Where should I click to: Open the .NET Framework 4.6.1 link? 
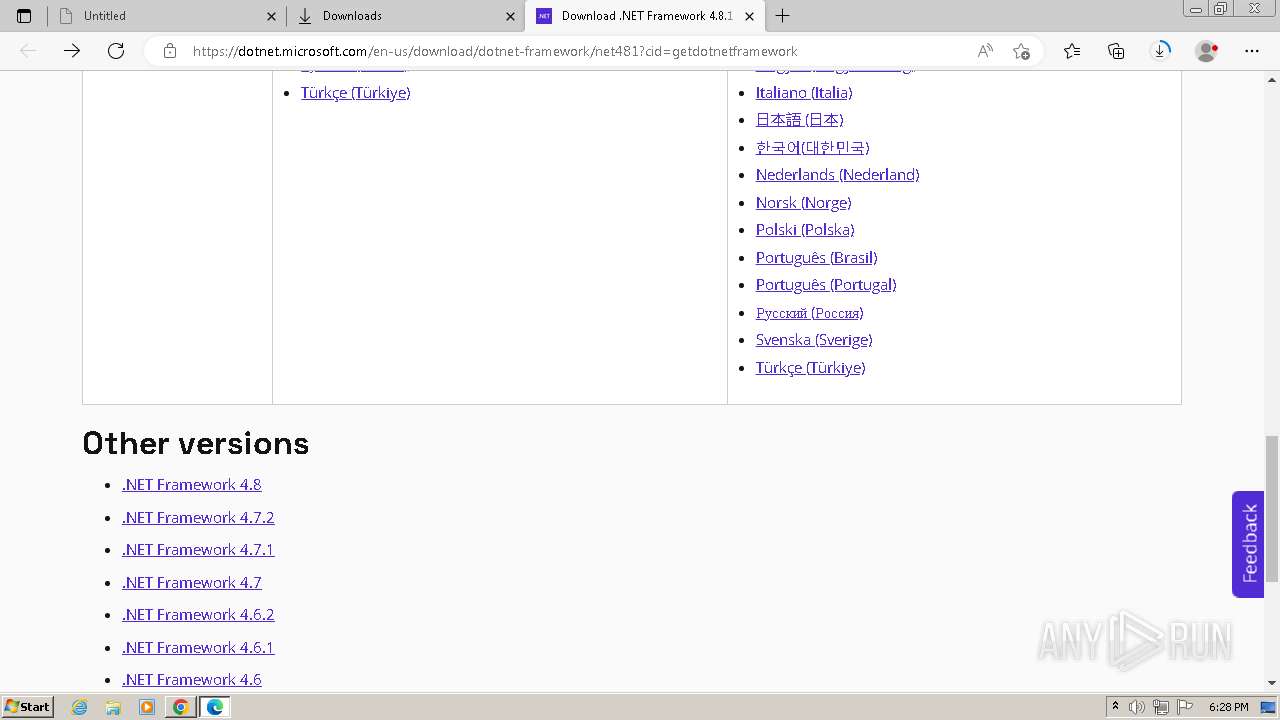click(x=198, y=648)
